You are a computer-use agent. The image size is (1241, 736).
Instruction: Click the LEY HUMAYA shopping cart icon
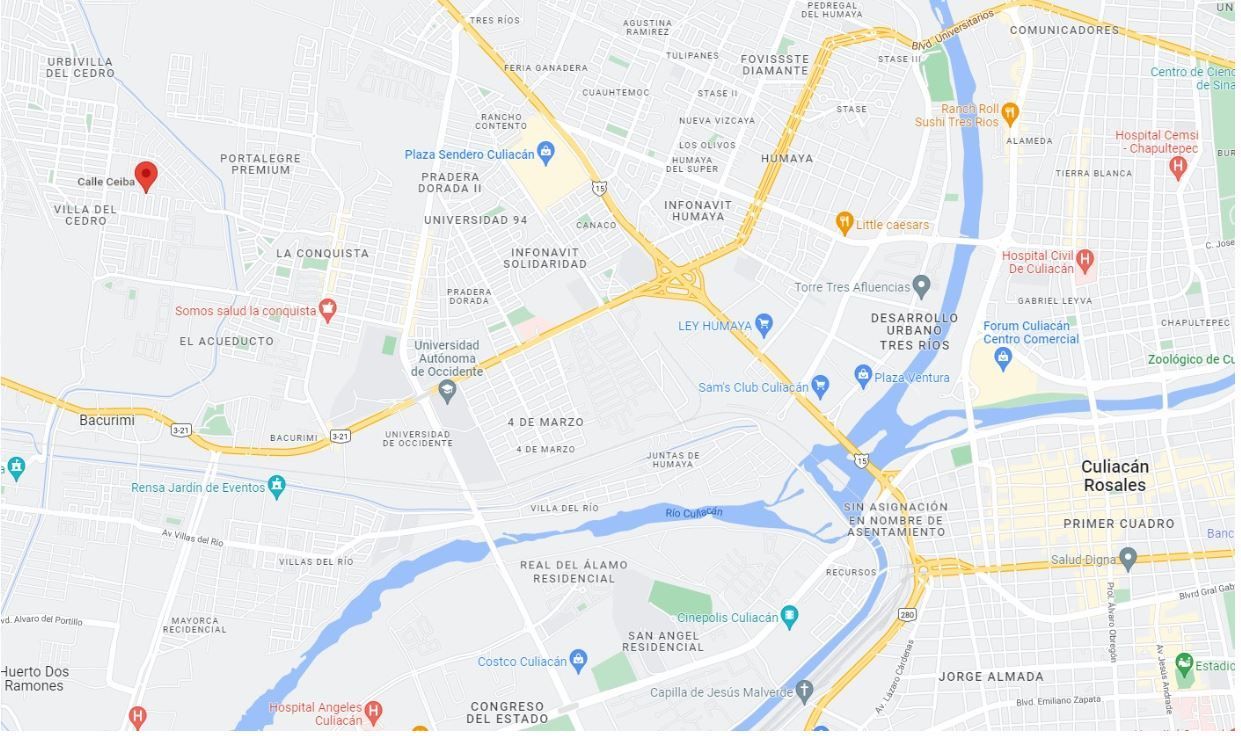[764, 325]
